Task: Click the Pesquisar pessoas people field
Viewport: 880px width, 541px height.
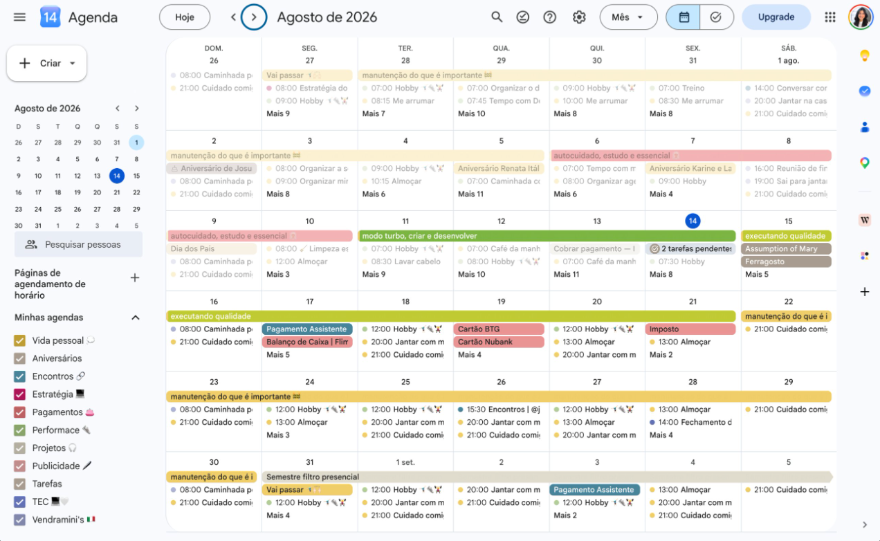Action: tap(79, 245)
